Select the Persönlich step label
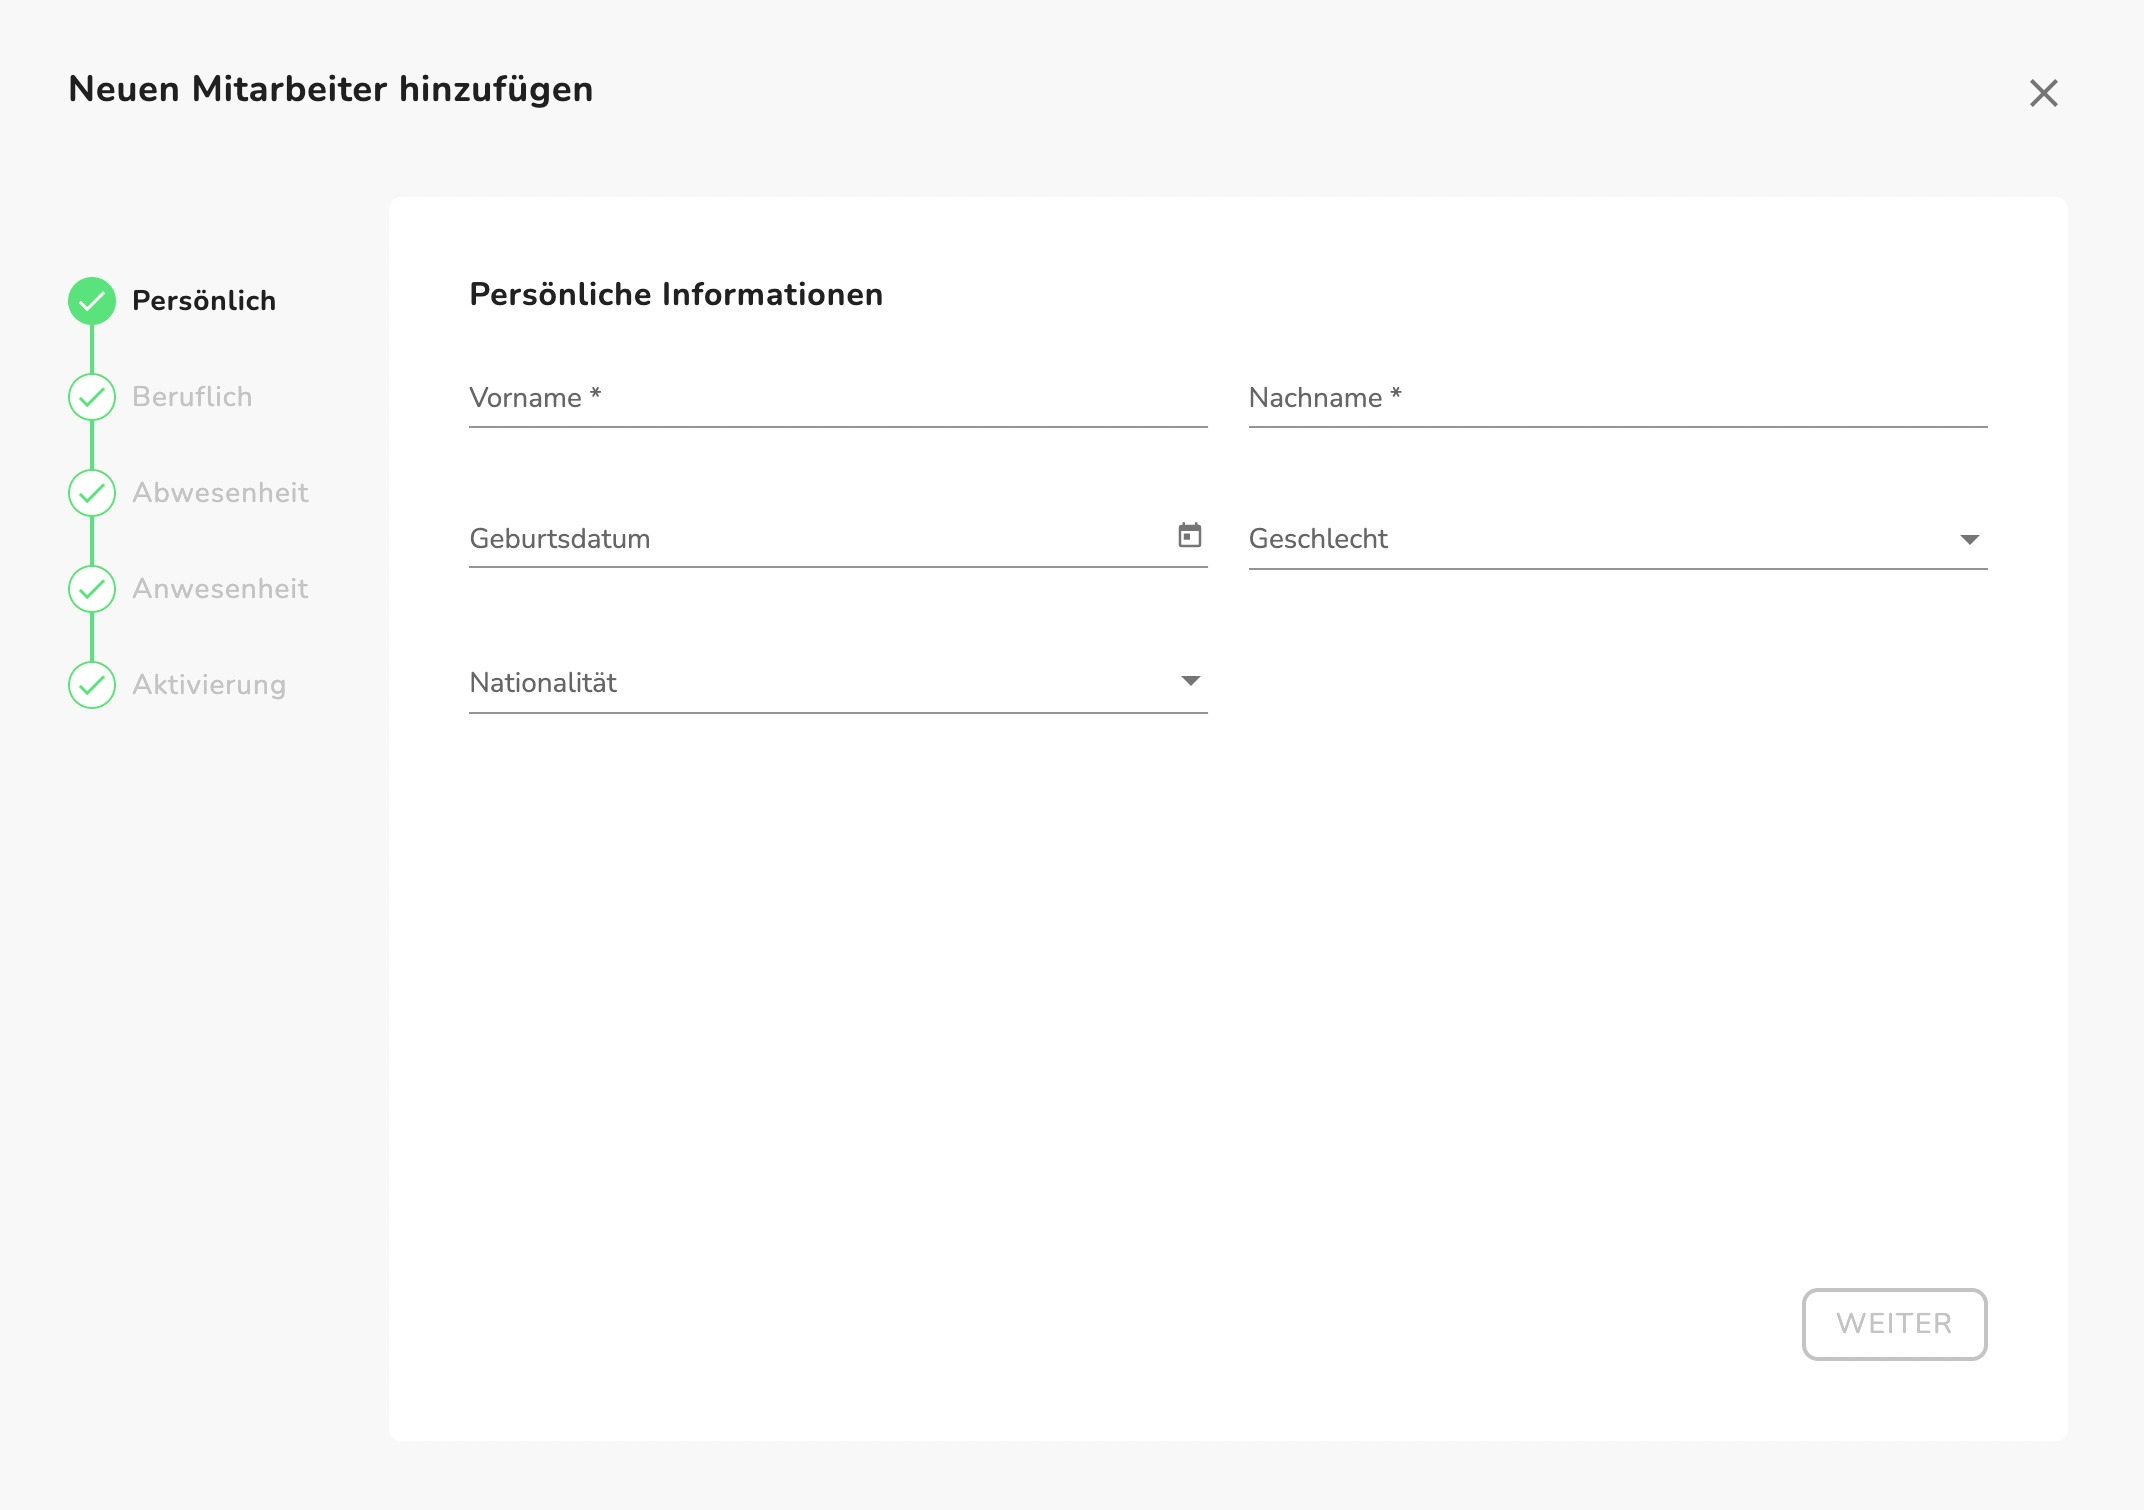The width and height of the screenshot is (2144, 1510). click(x=204, y=301)
